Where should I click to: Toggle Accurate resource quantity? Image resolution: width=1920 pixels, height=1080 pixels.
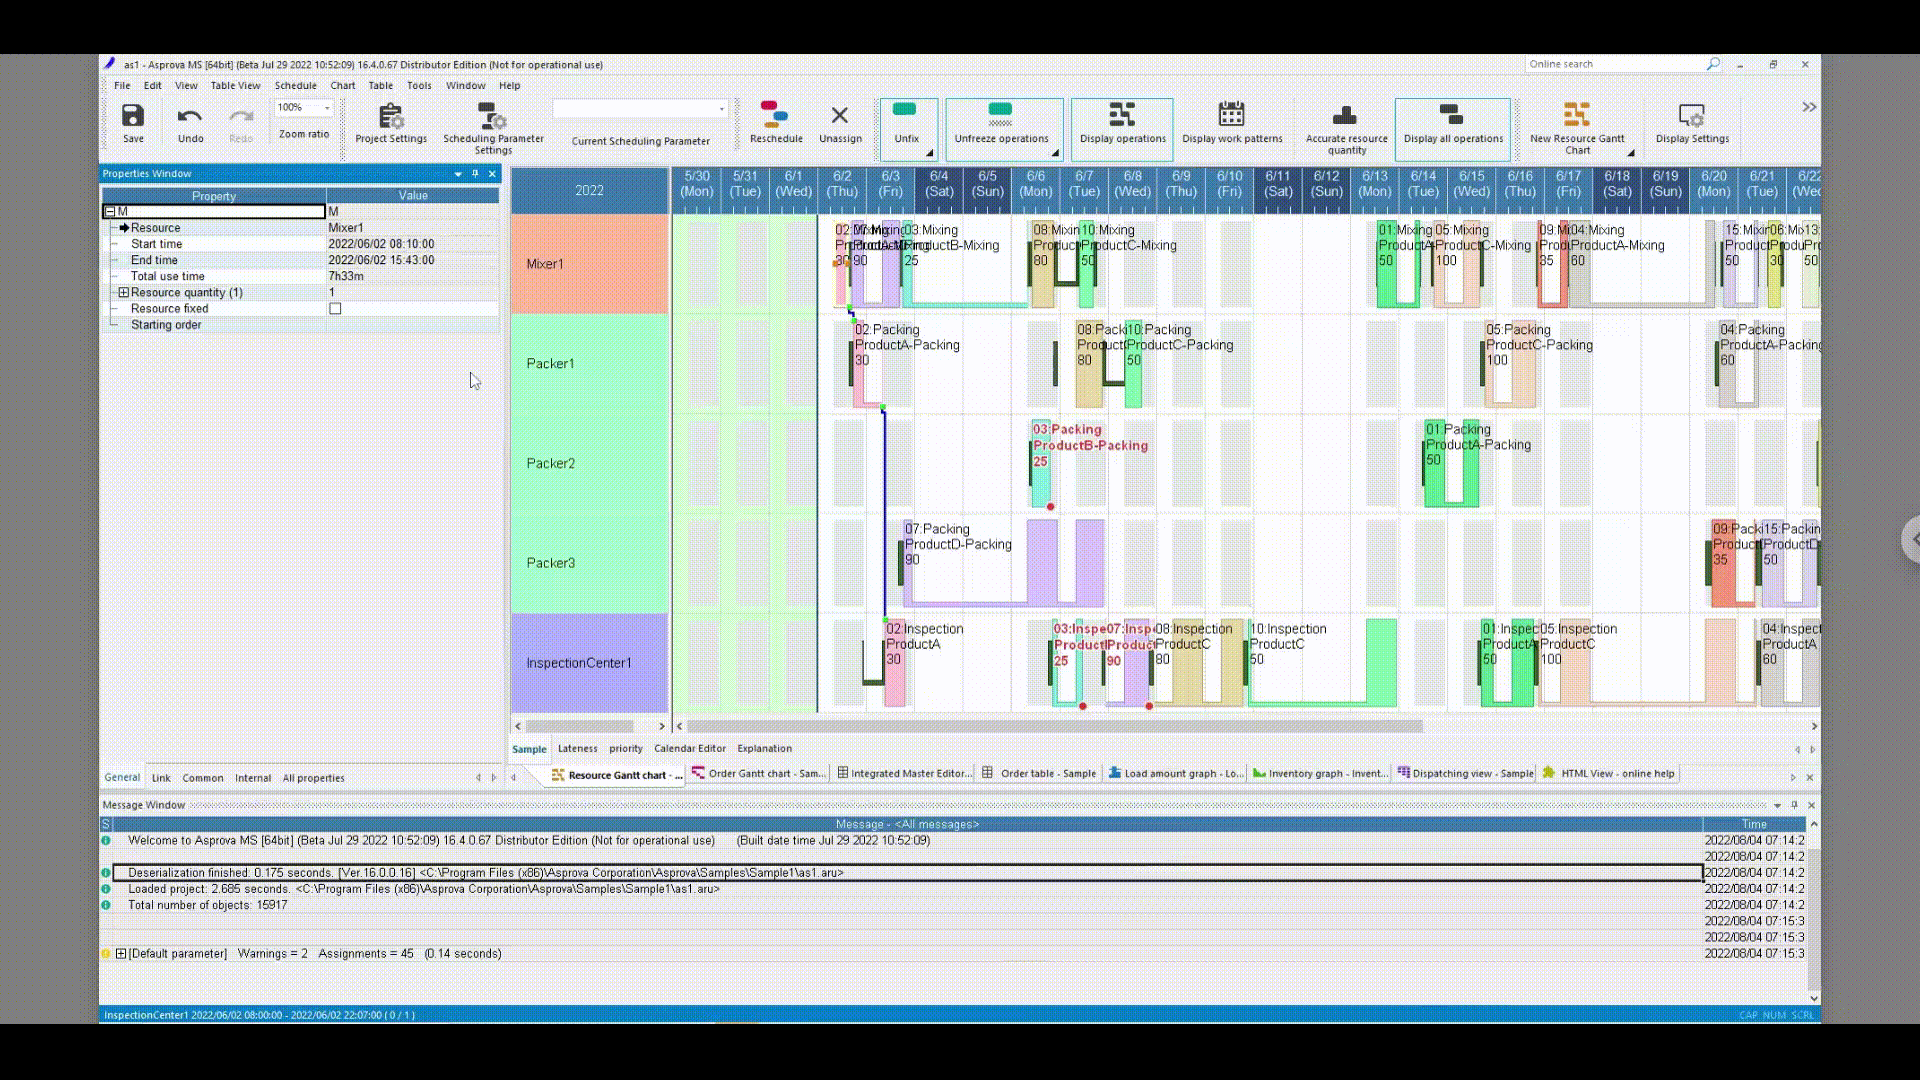tap(1346, 128)
